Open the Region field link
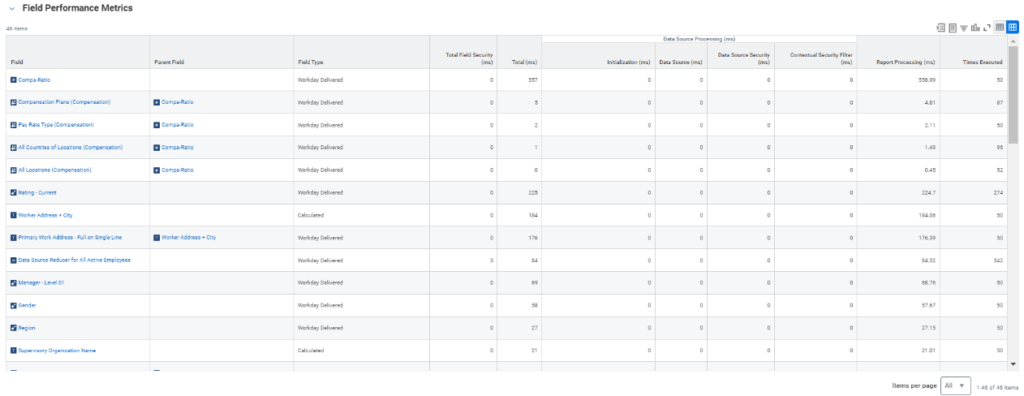 27,328
